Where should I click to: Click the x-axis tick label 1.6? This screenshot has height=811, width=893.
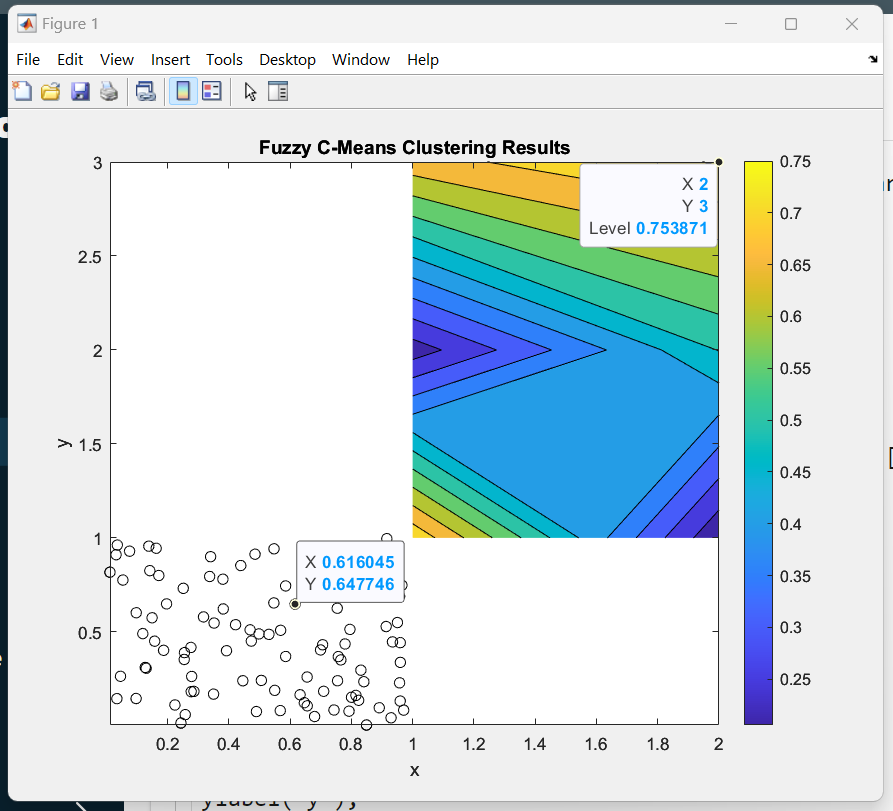tap(596, 744)
